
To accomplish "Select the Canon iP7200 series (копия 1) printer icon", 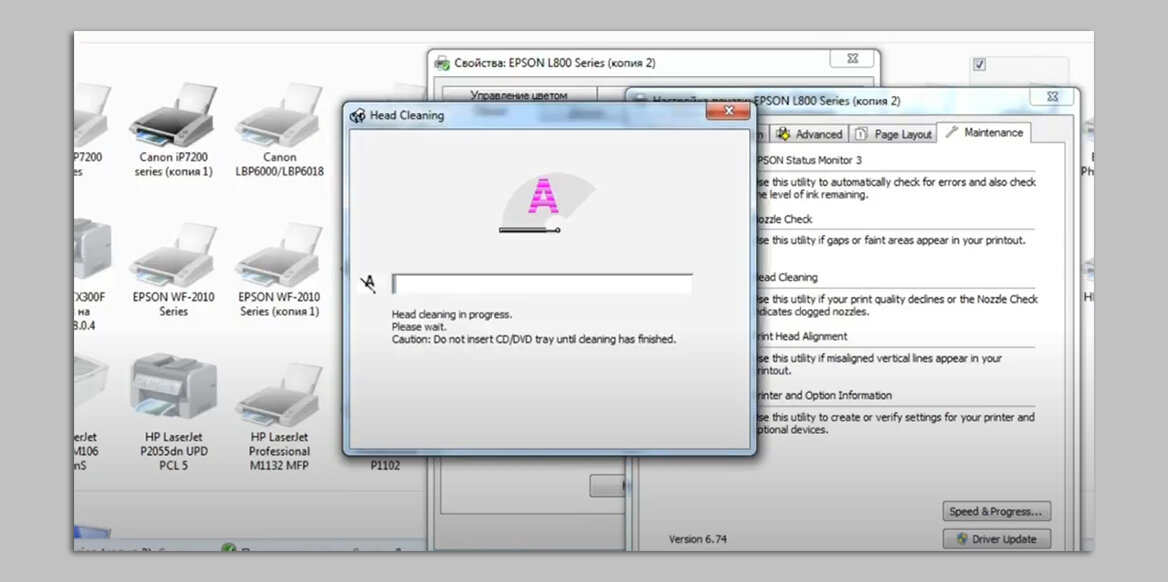I will click(x=174, y=115).
